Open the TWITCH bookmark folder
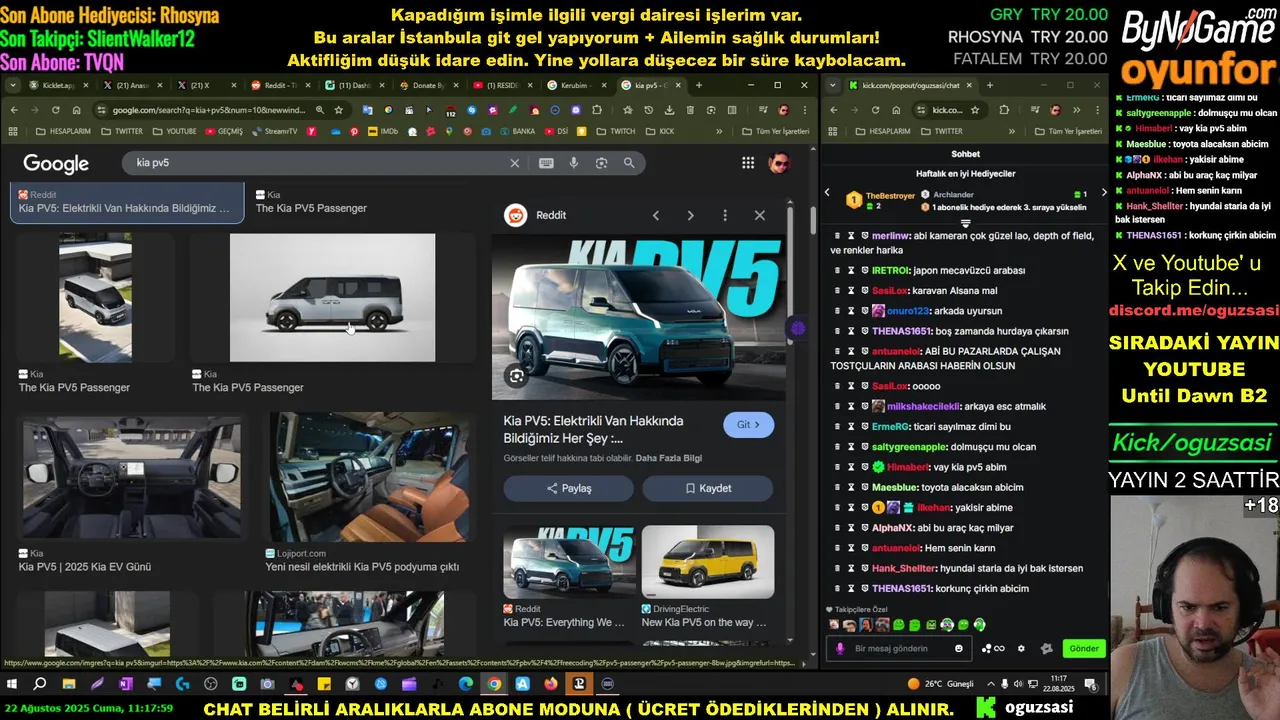 coord(615,131)
